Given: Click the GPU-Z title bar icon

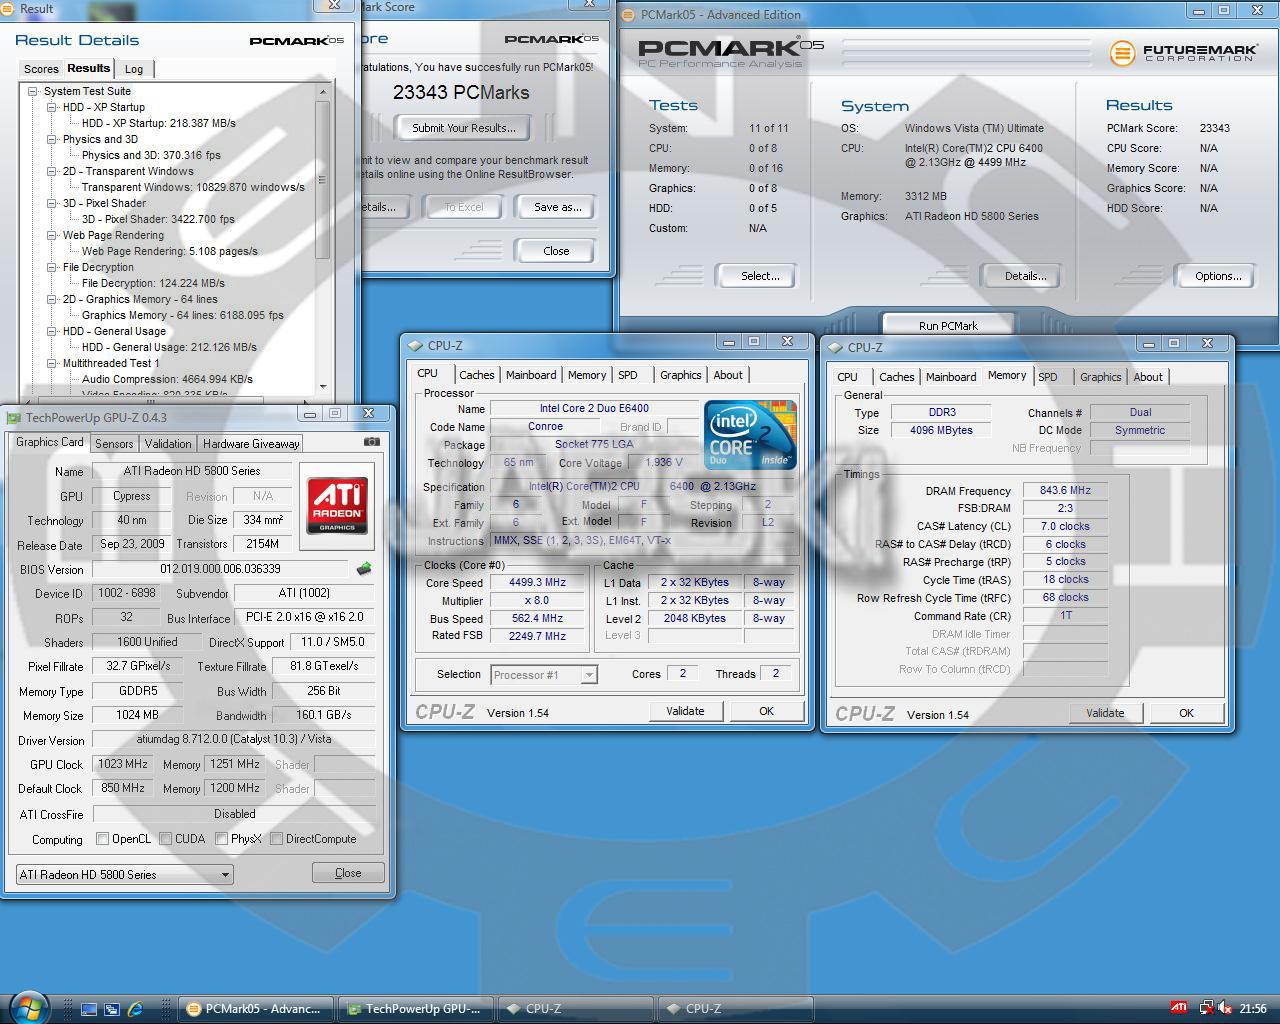Looking at the screenshot, I should [15, 417].
